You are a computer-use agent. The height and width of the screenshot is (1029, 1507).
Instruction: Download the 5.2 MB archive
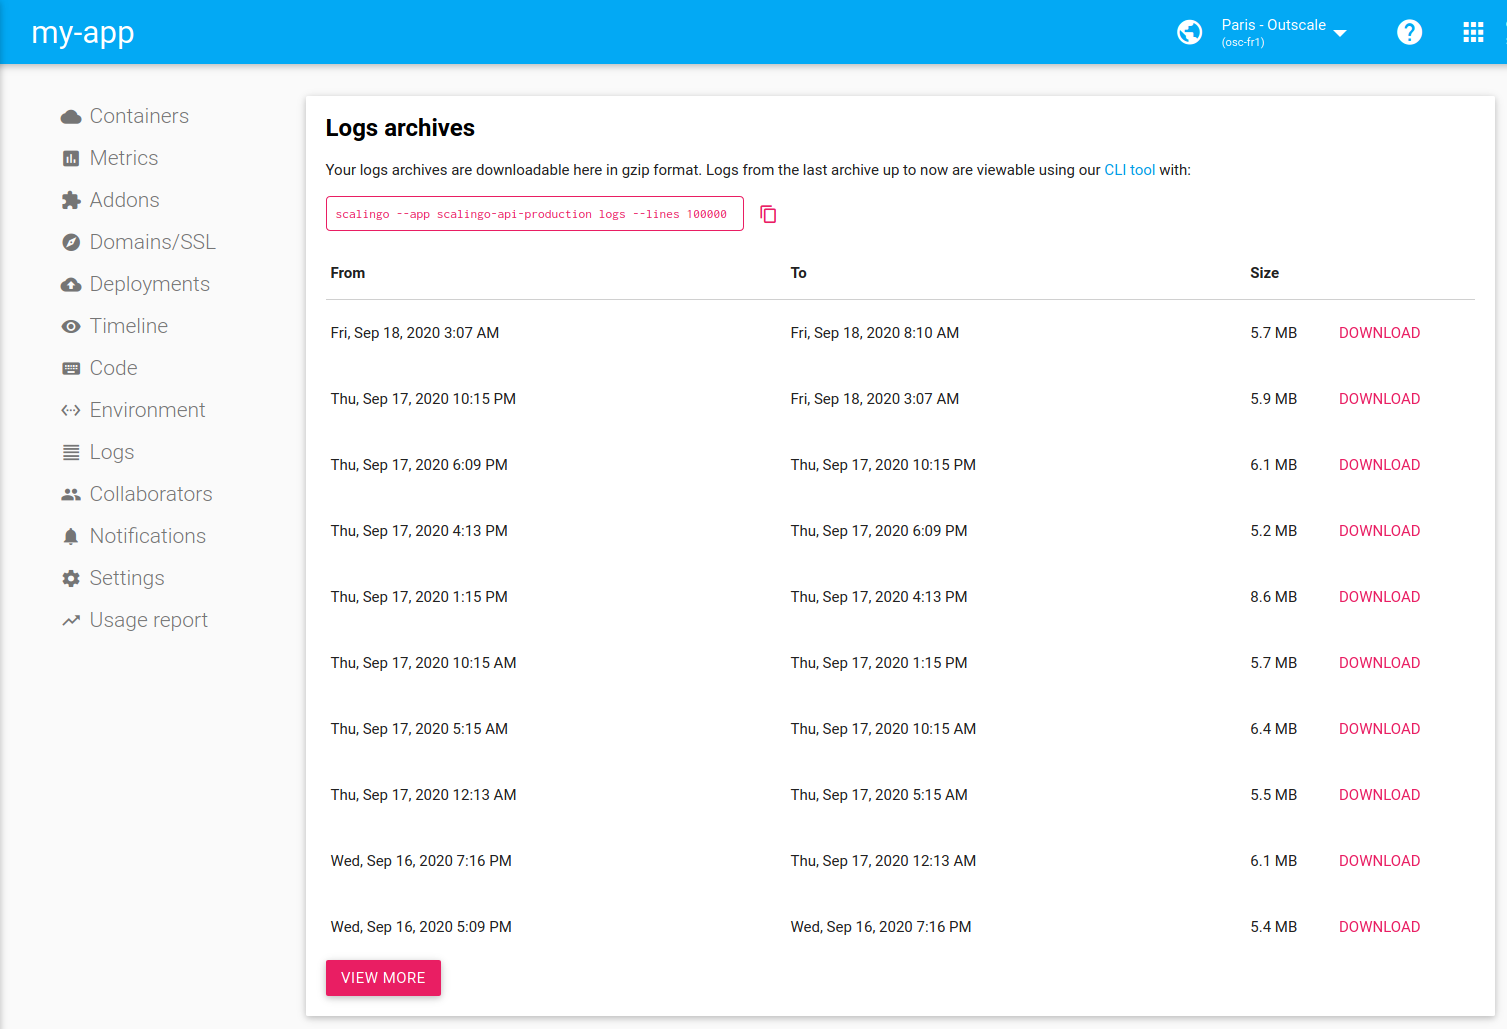pos(1379,531)
